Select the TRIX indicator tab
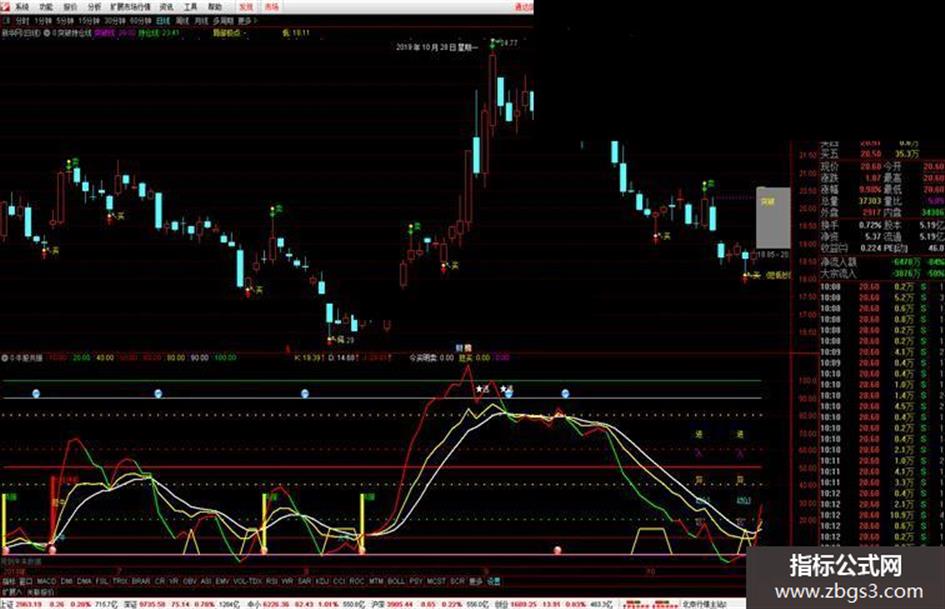This screenshot has height=609, width=945. click(x=121, y=581)
